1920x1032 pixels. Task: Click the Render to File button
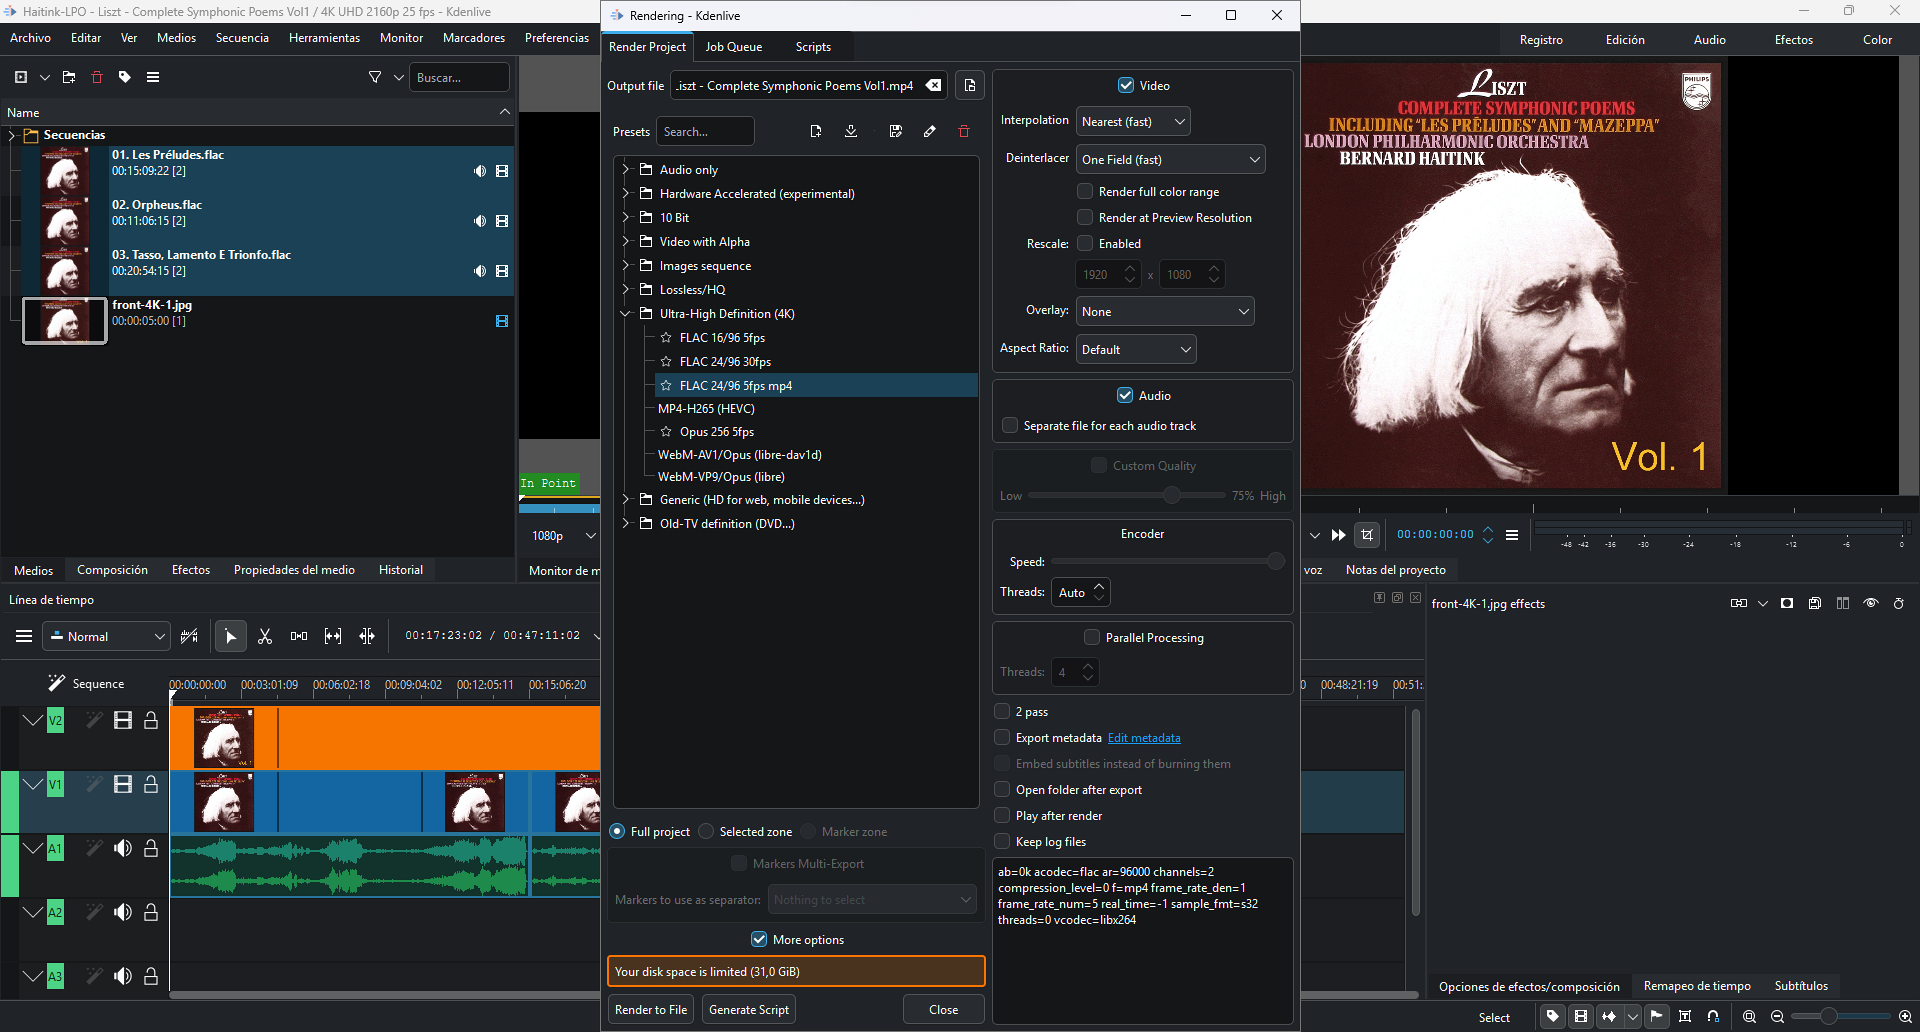pos(651,1010)
